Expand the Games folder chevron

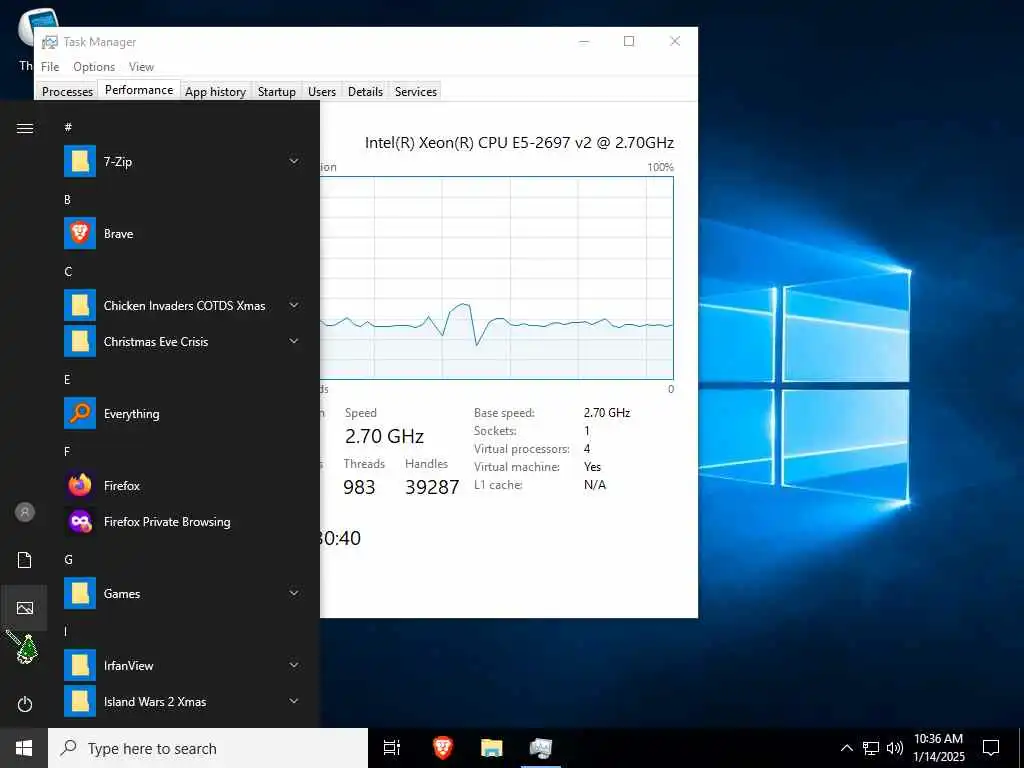294,593
